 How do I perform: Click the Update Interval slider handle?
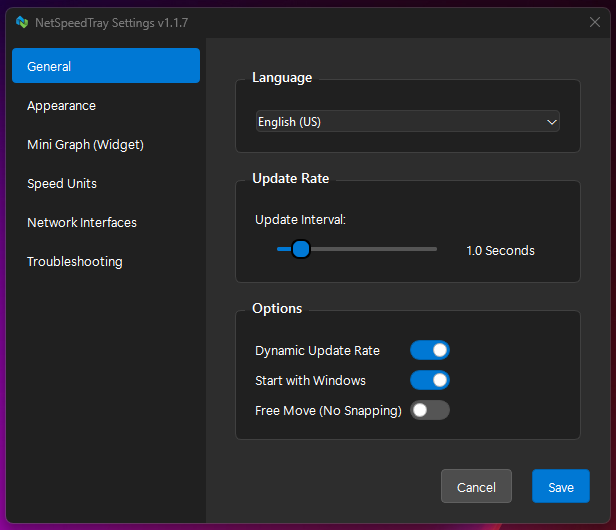coord(301,249)
